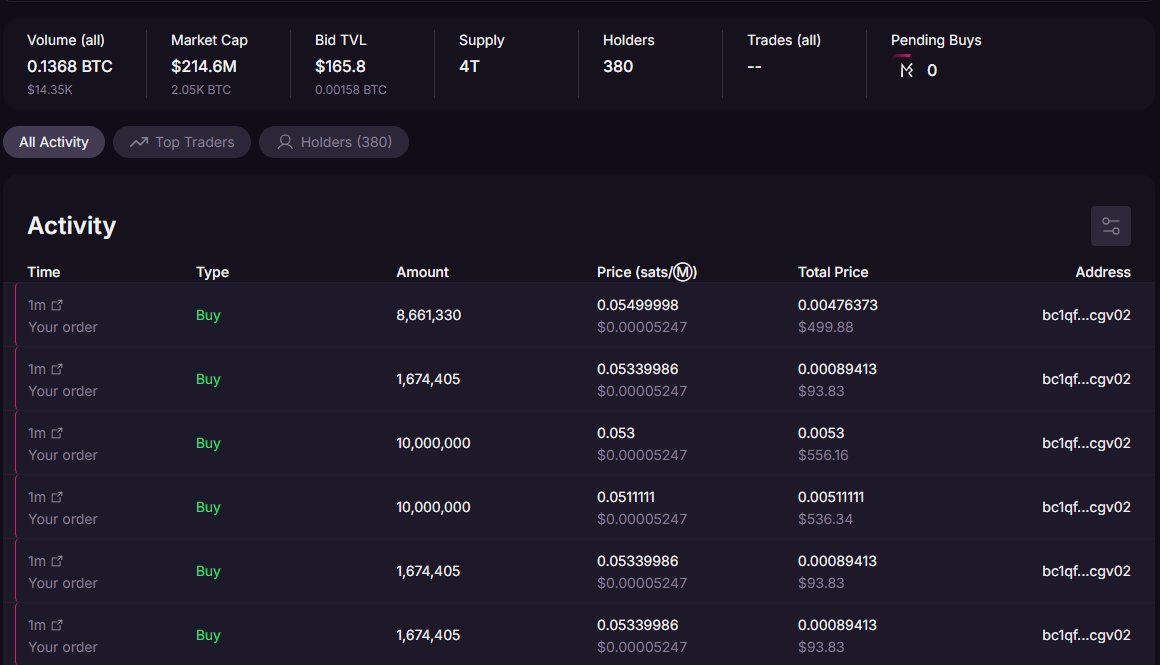
Task: Click the Market Cap value $214.6M
Action: pos(204,67)
